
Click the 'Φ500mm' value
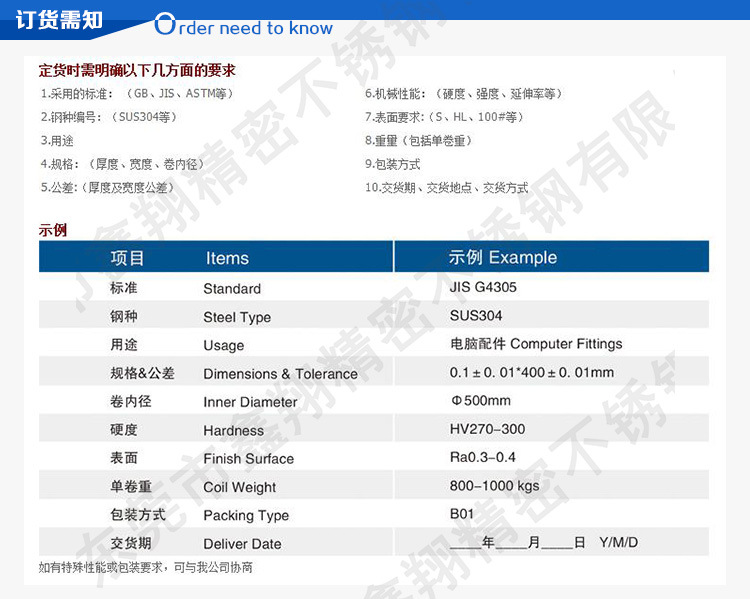481,400
